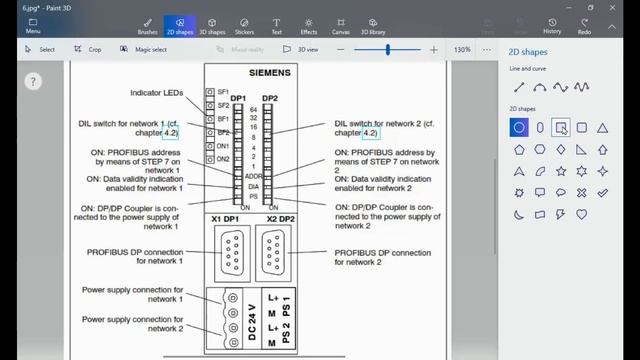This screenshot has height=360, width=640.
Task: Select the cross X shape
Action: tap(582, 193)
